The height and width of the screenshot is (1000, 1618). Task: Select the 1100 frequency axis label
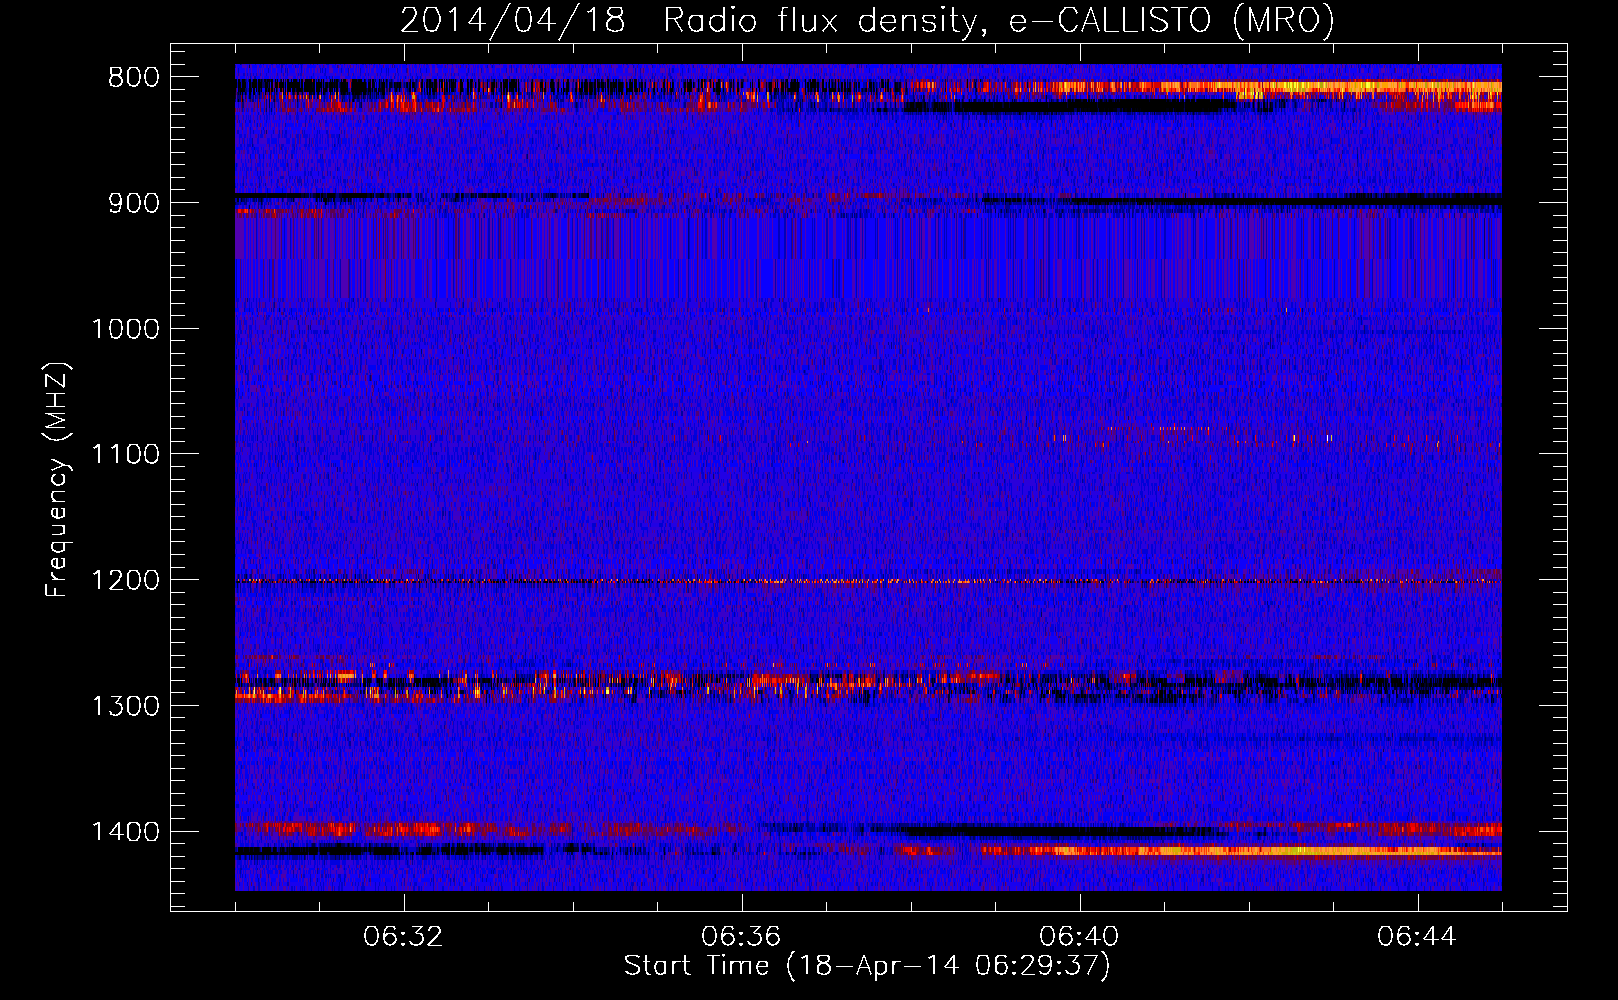[125, 455]
